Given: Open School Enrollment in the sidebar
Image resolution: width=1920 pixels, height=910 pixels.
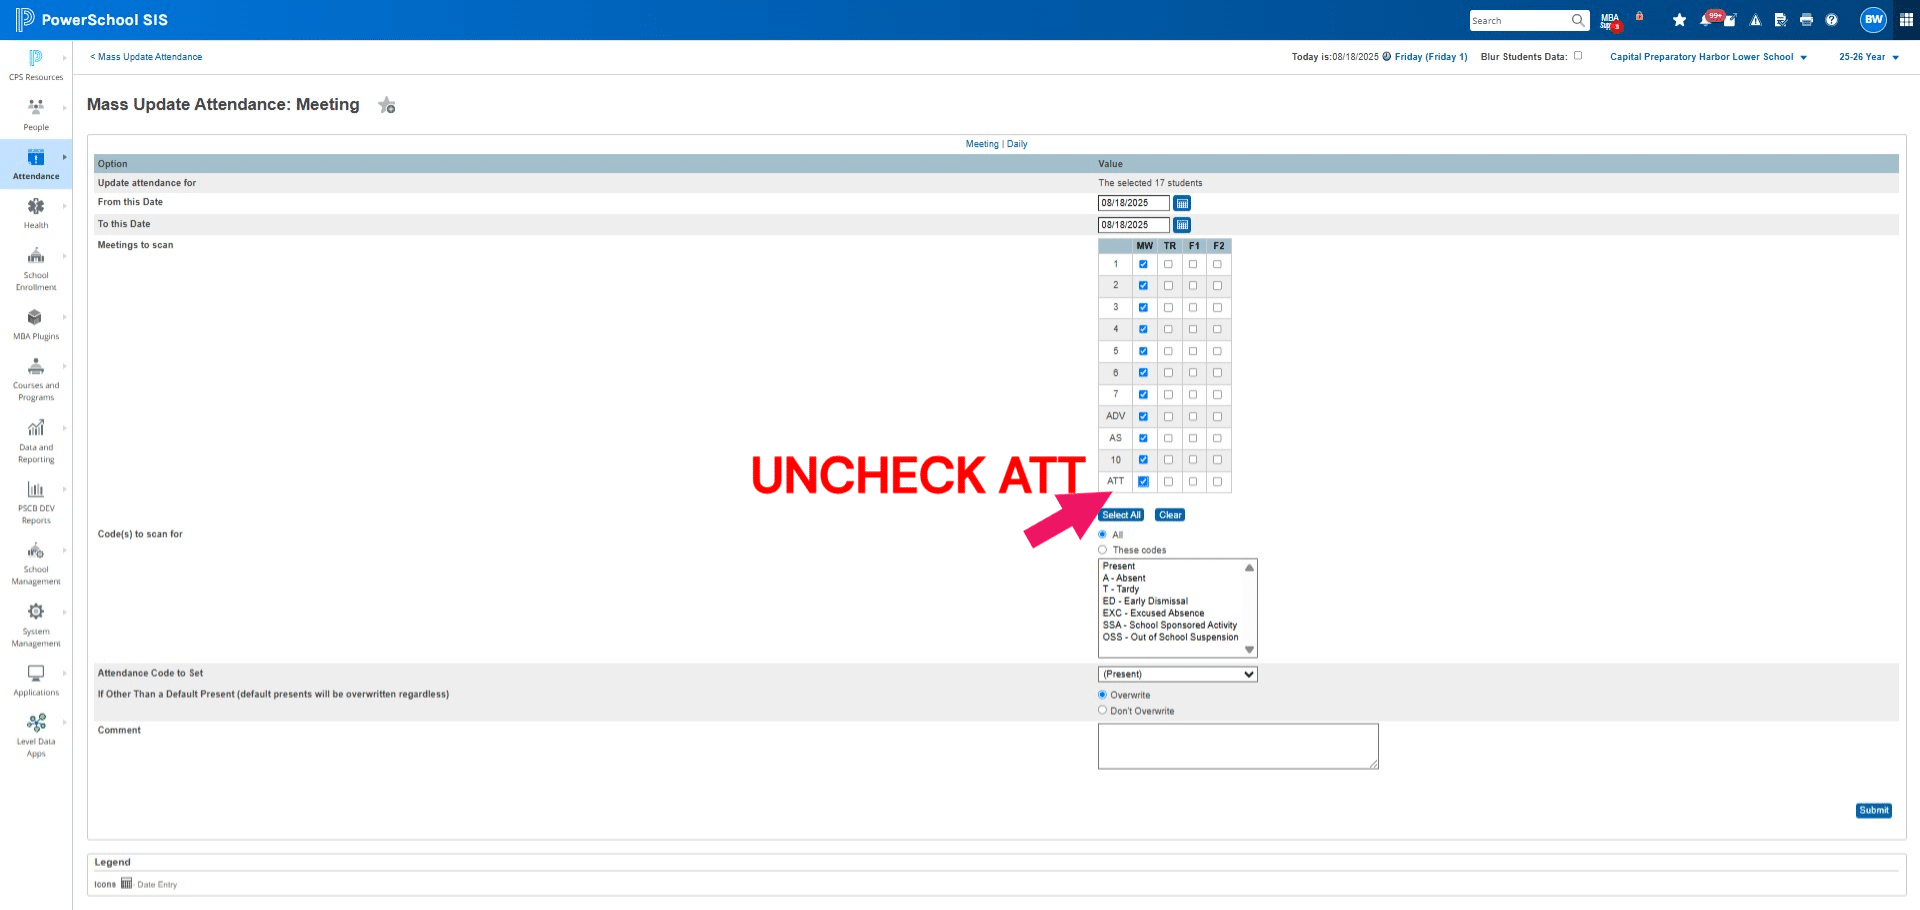Looking at the screenshot, I should [x=36, y=269].
